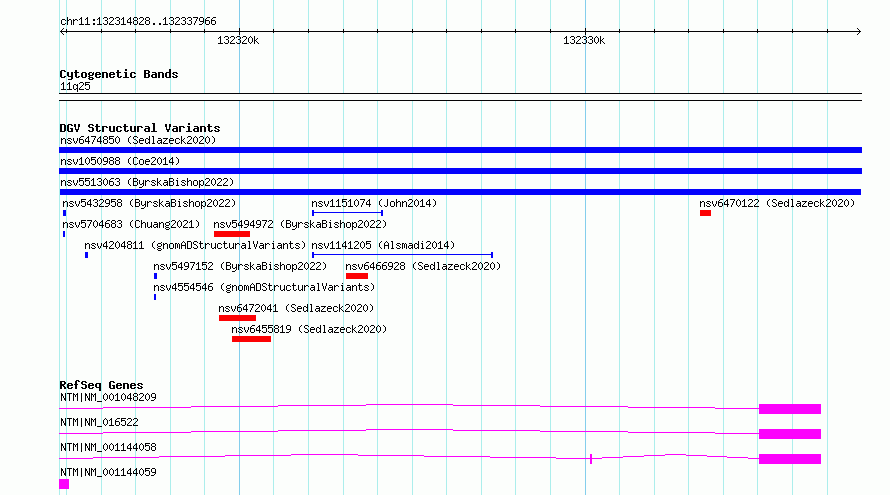Select the blue bar under nsv5513063
The height and width of the screenshot is (495, 890).
pos(460,192)
